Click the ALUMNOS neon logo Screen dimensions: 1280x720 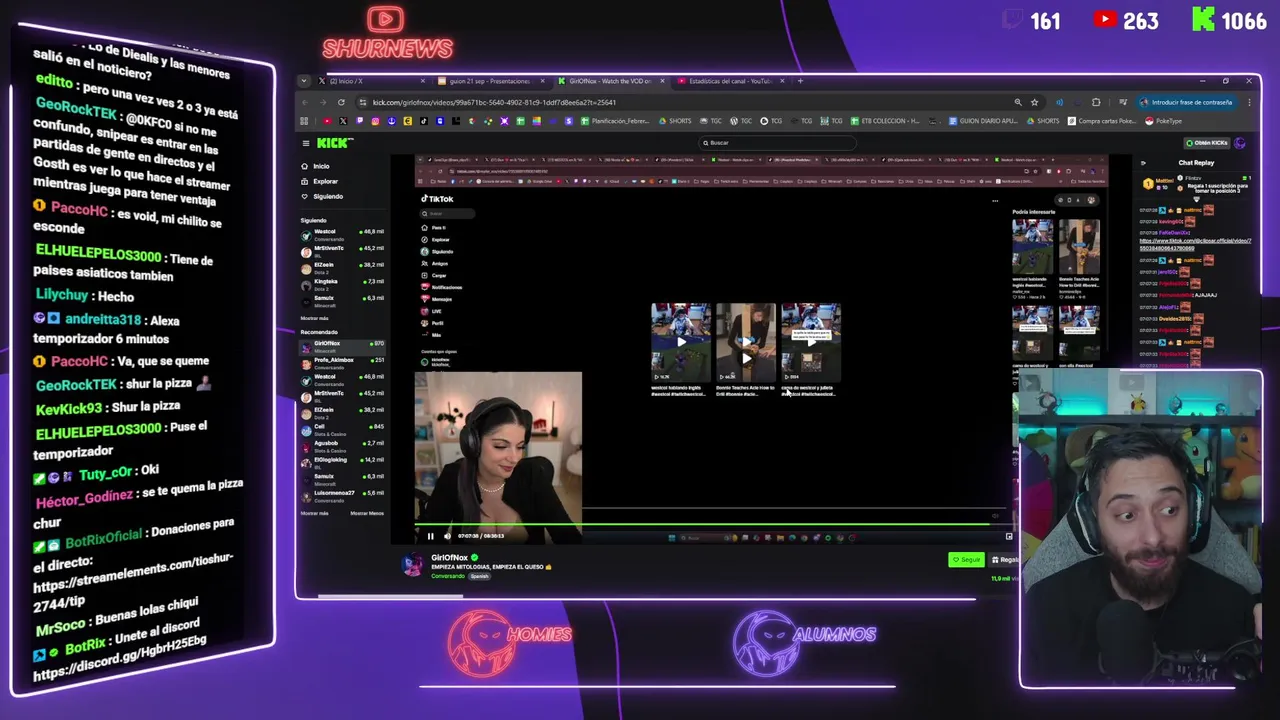(x=805, y=642)
